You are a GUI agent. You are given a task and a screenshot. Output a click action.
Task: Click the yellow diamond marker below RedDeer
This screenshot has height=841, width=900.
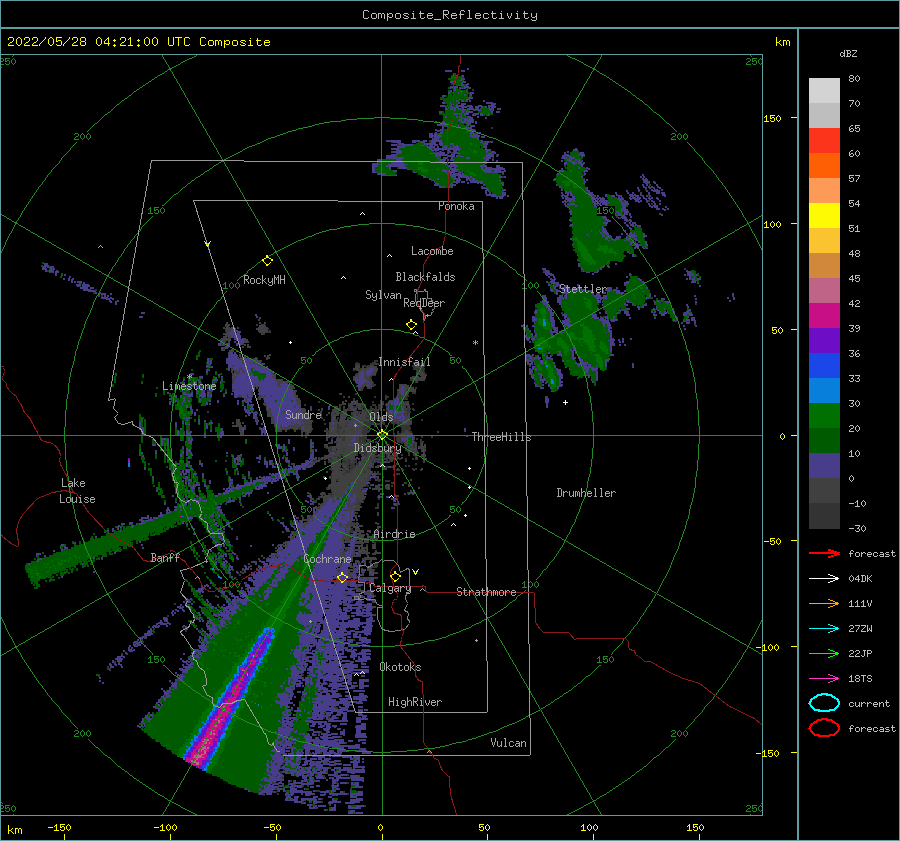point(411,324)
